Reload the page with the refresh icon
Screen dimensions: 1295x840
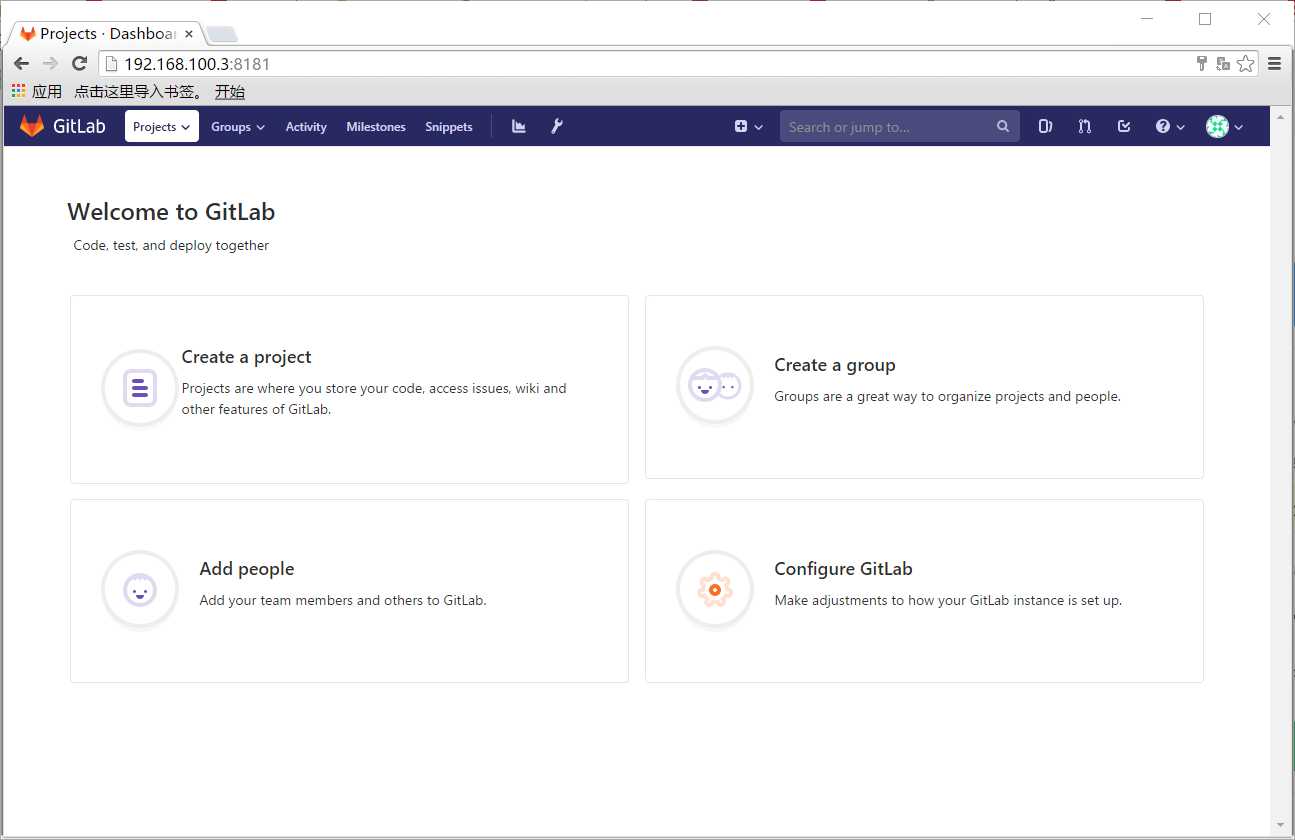pos(80,64)
